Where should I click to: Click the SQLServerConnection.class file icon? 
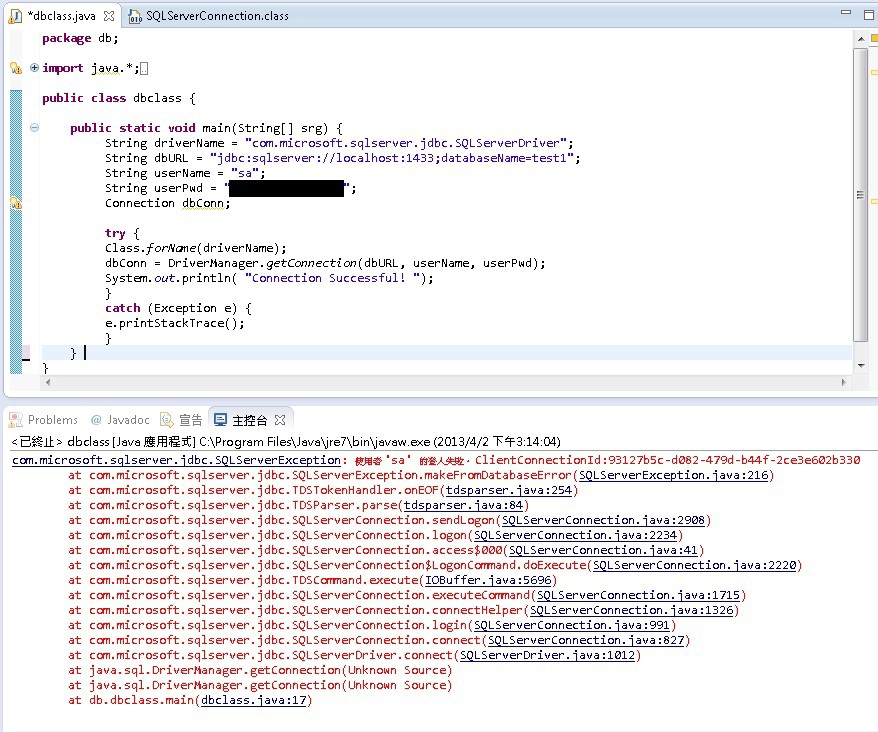pos(134,16)
